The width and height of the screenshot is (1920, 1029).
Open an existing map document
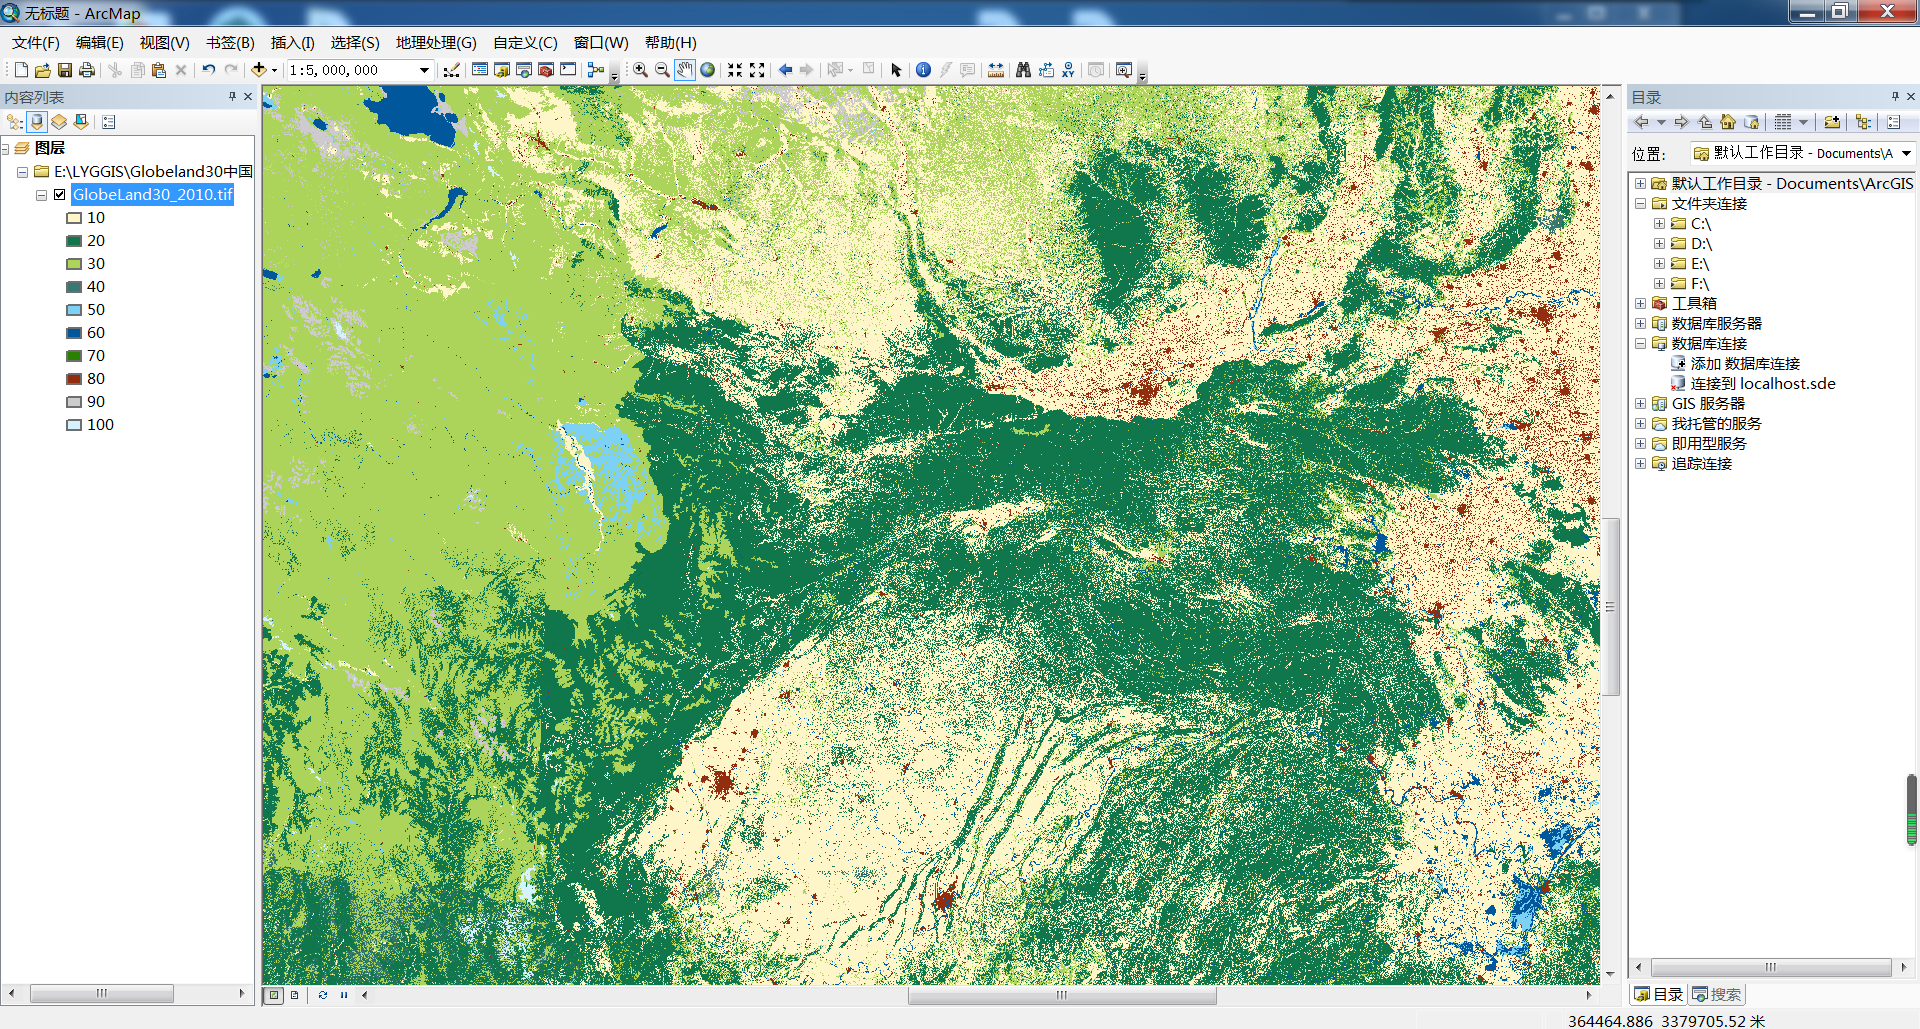pos(43,70)
